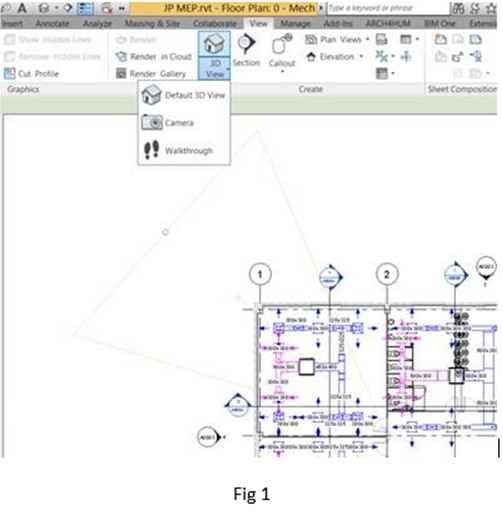Click the camera view boundary control circle
The height and width of the screenshot is (514, 503).
pos(165,232)
